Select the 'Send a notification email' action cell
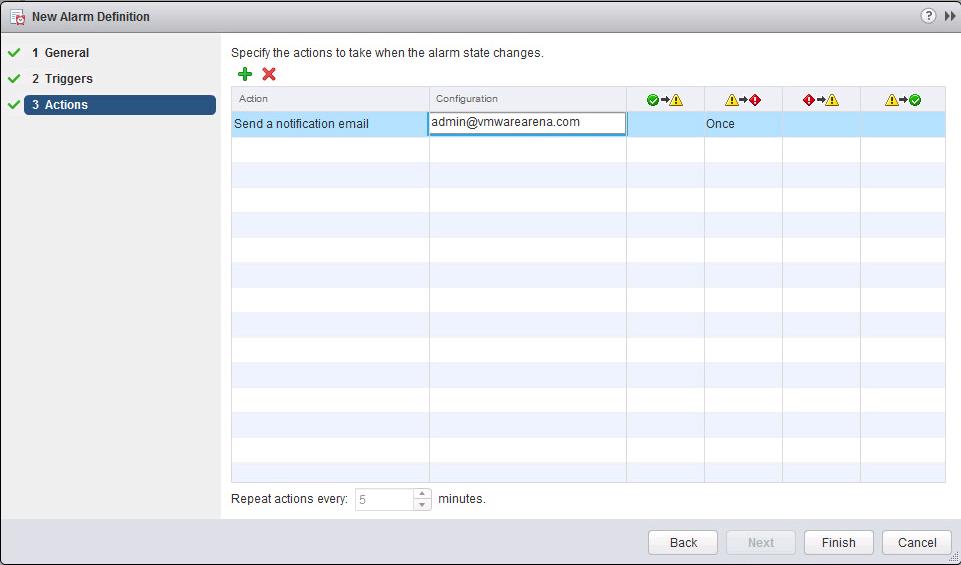The height and width of the screenshot is (565, 961). (330, 124)
